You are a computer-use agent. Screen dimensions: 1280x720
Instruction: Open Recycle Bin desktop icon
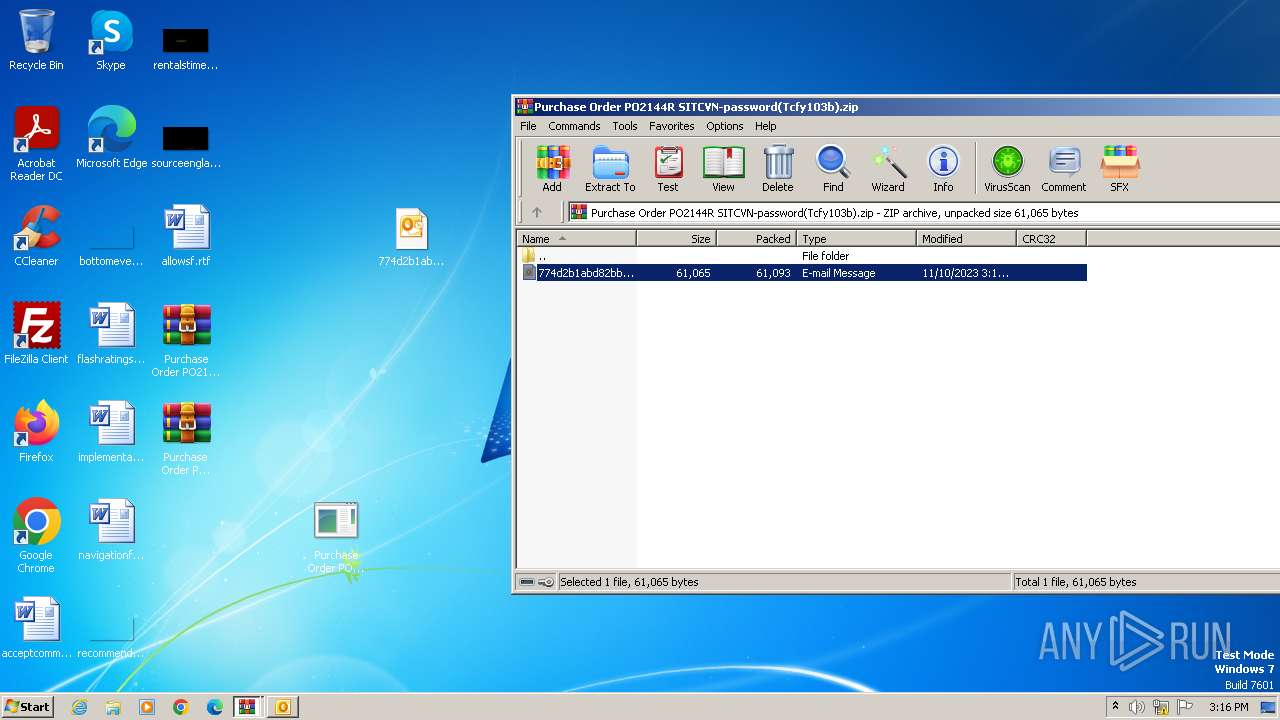pyautogui.click(x=36, y=40)
